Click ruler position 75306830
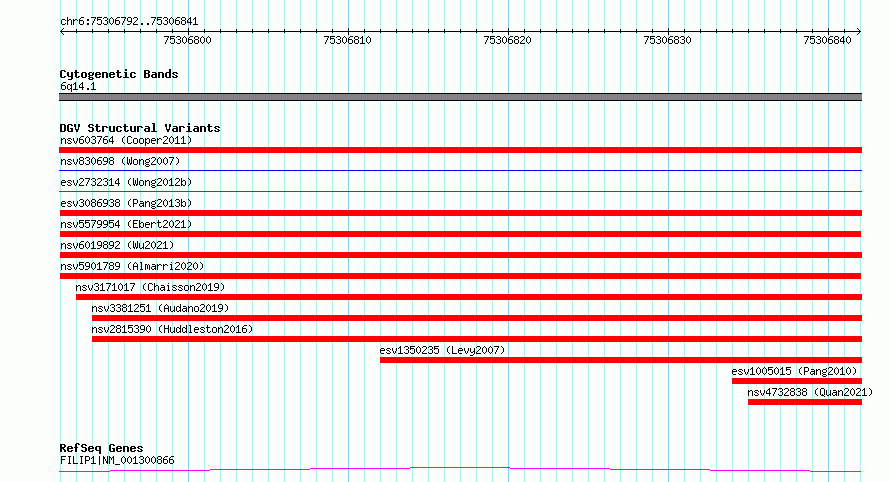The height and width of the screenshot is (482, 890). (668, 40)
